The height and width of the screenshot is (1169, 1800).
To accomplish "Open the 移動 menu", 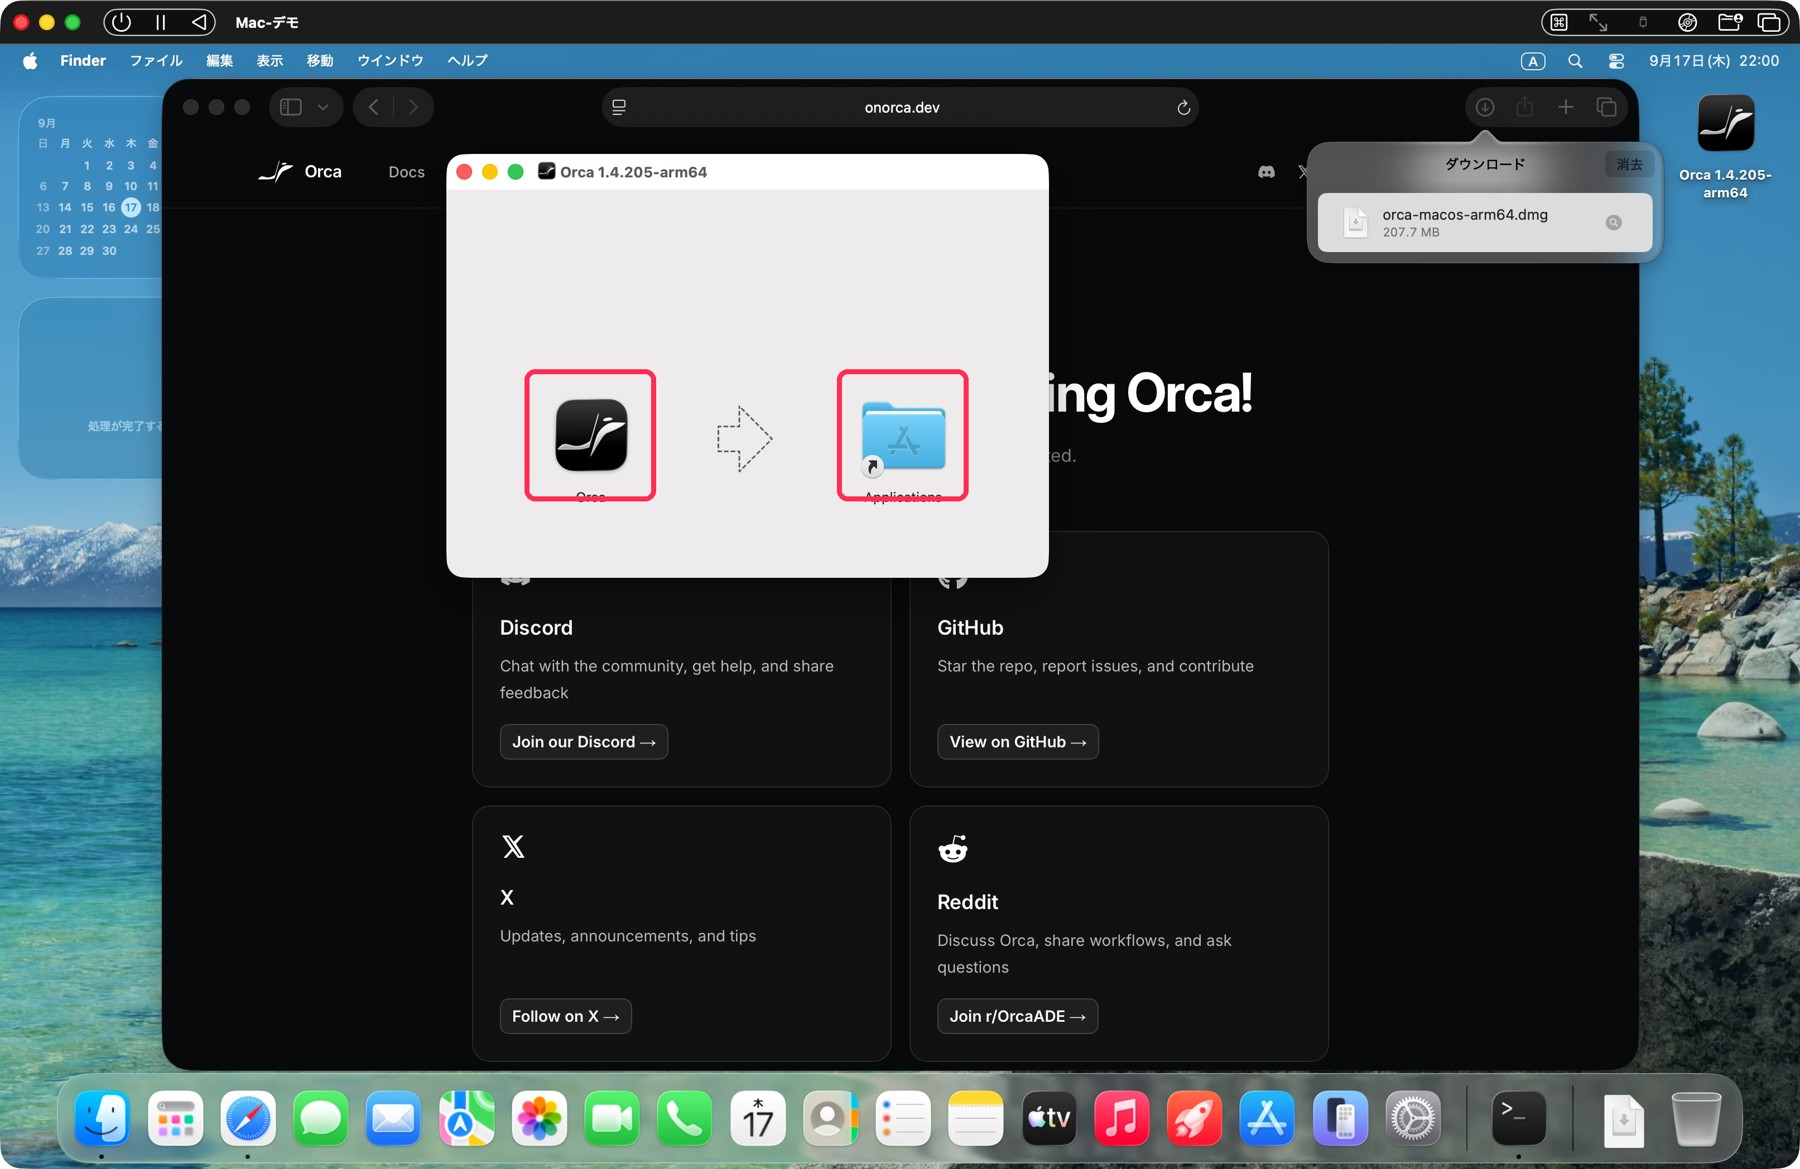I will tap(320, 61).
